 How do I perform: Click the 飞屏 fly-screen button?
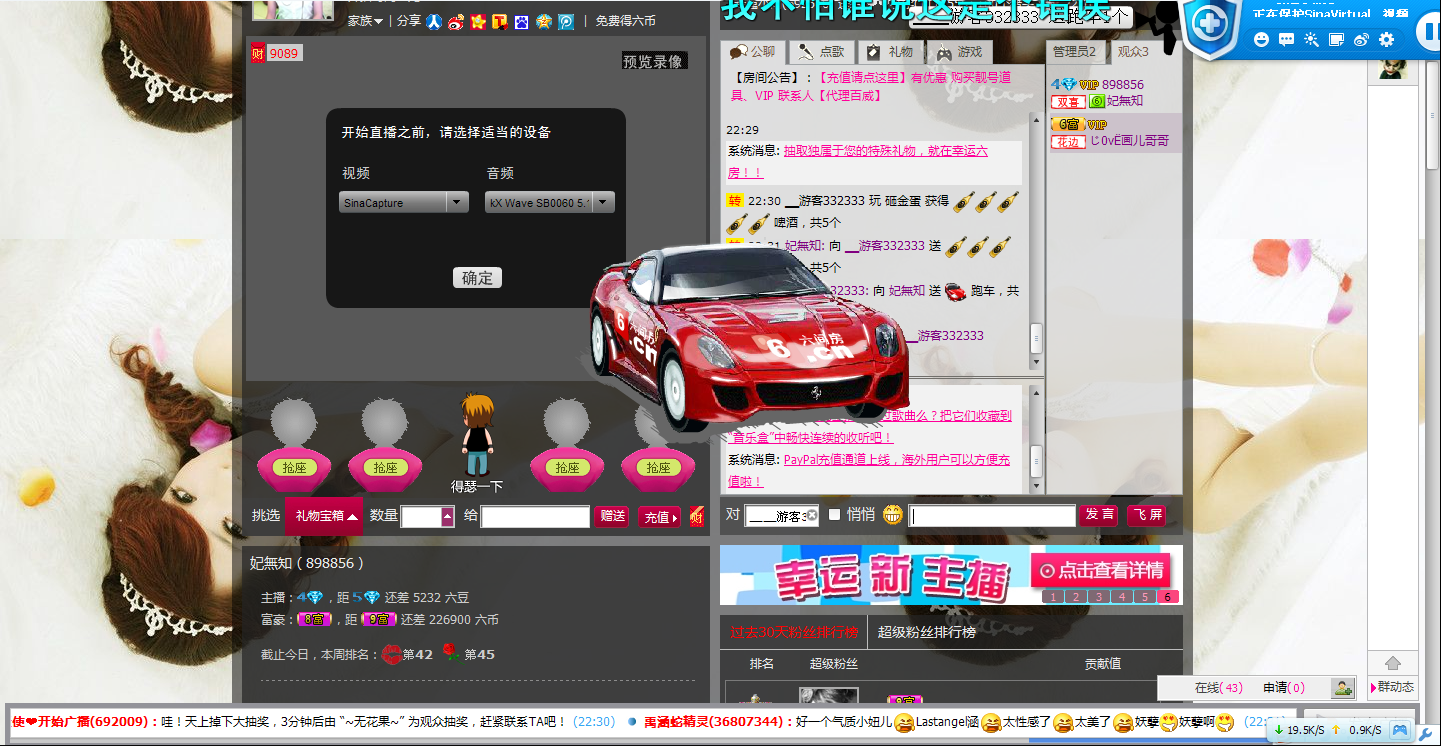click(1146, 515)
